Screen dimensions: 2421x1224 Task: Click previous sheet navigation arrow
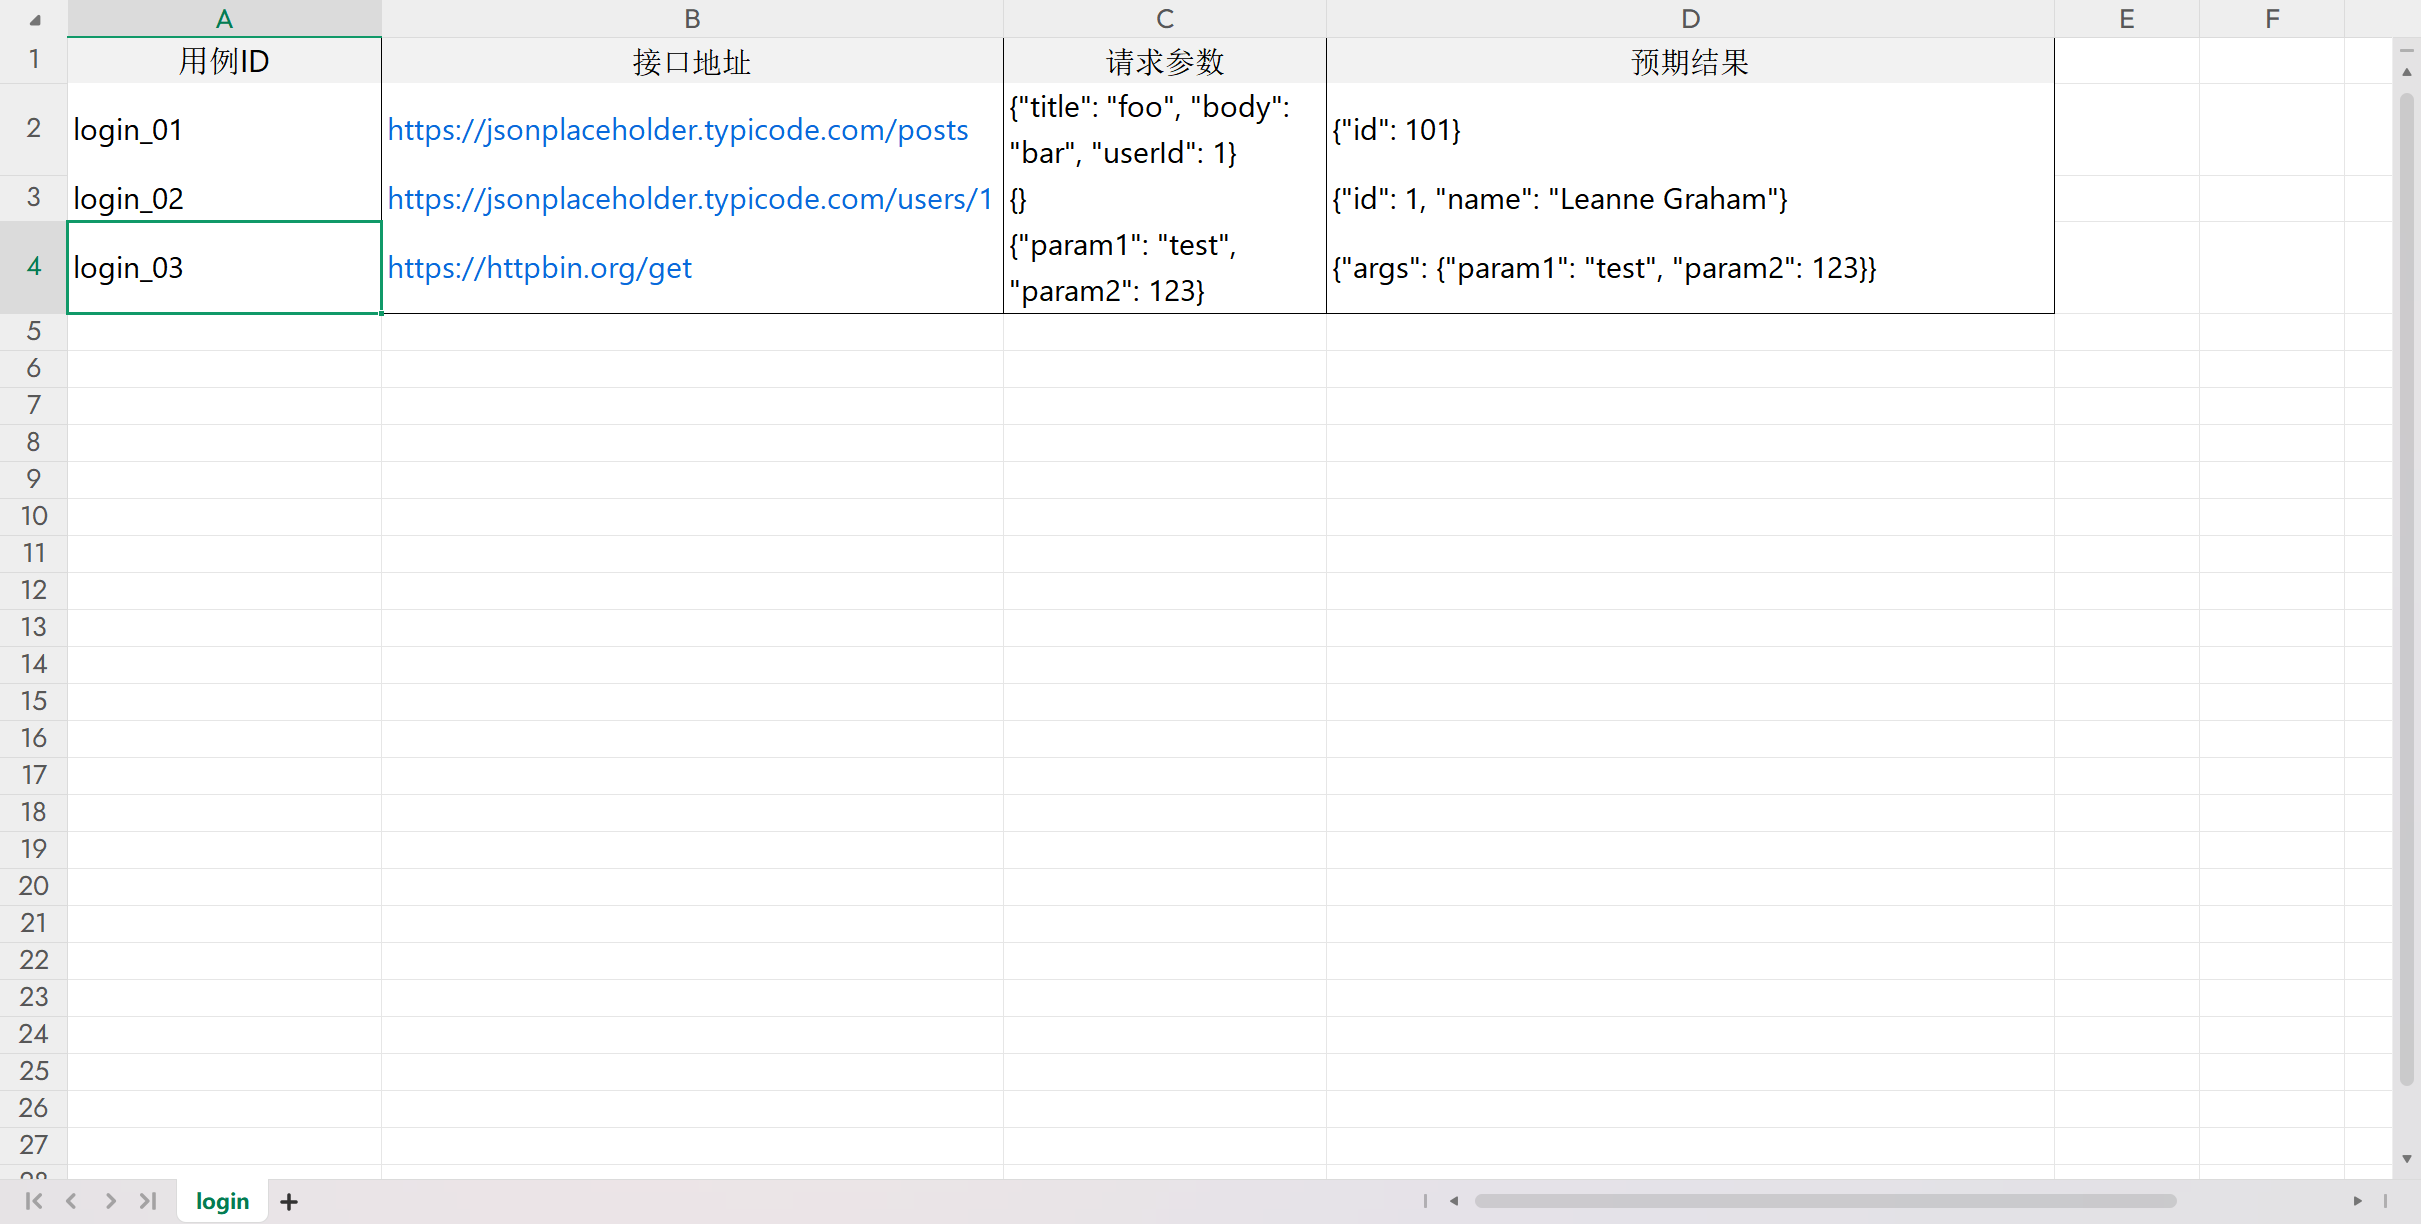tap(71, 1201)
